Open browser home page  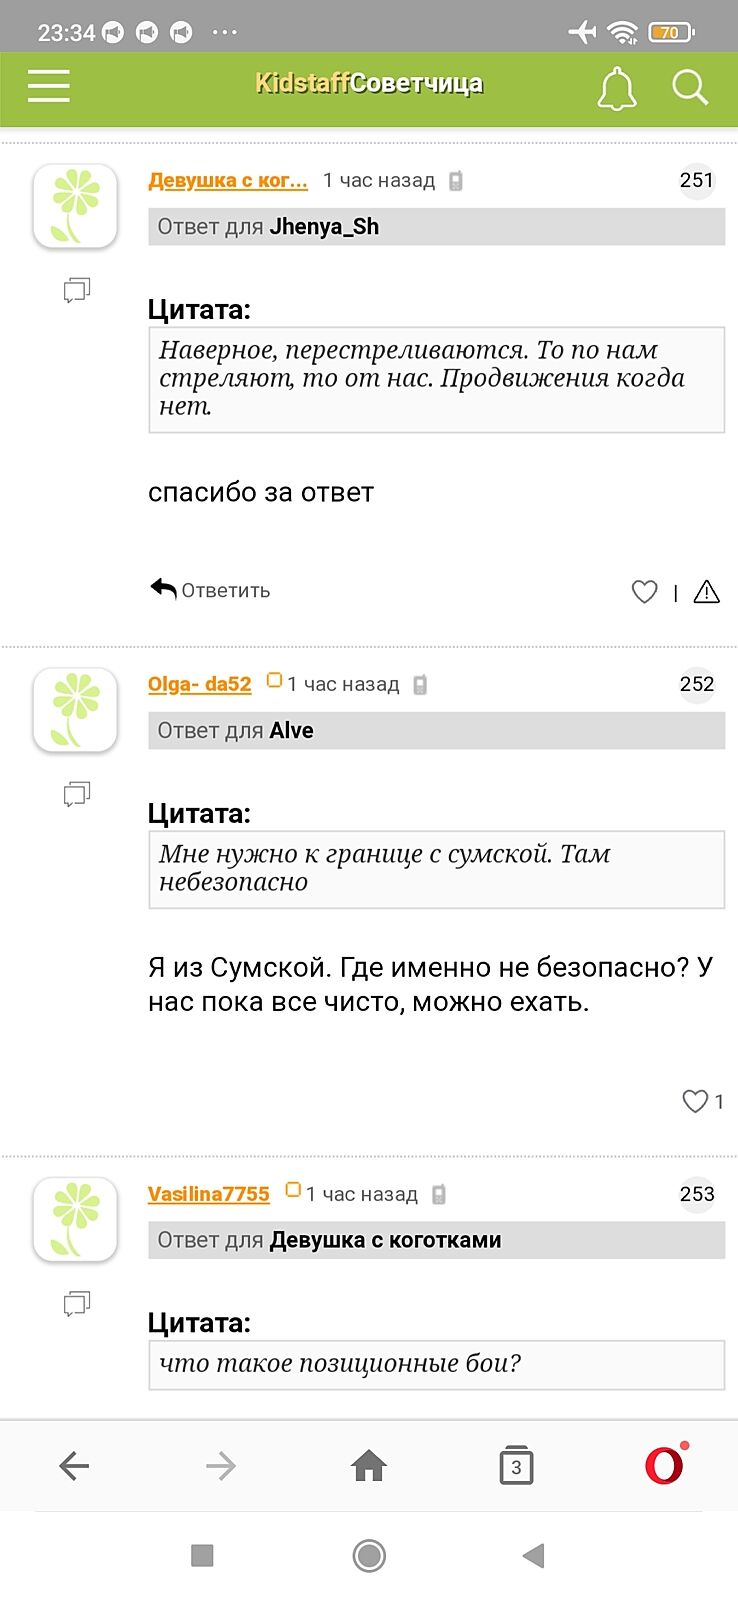[369, 1466]
